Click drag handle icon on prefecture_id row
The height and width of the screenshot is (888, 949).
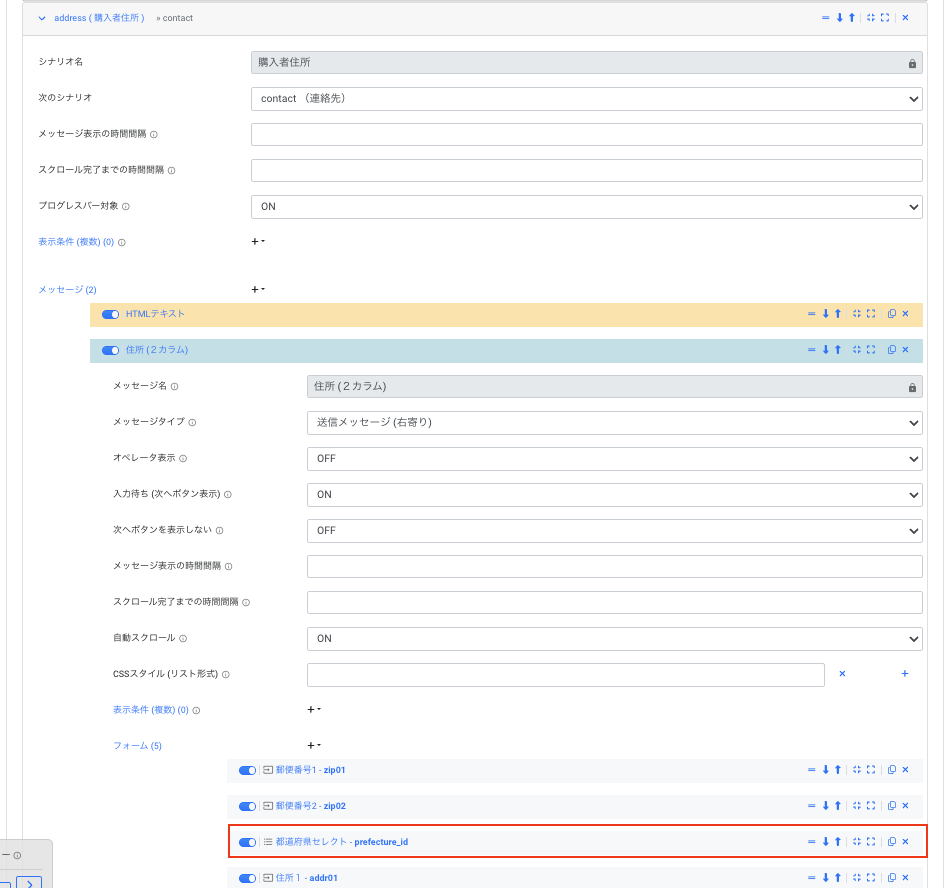812,842
